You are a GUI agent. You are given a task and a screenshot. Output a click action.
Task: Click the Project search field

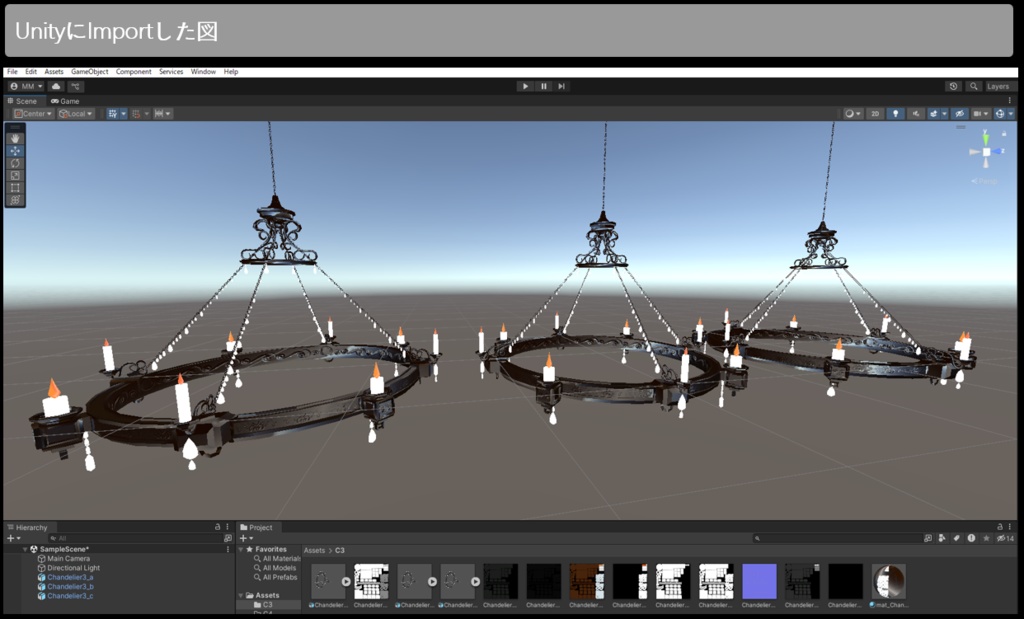(836, 539)
